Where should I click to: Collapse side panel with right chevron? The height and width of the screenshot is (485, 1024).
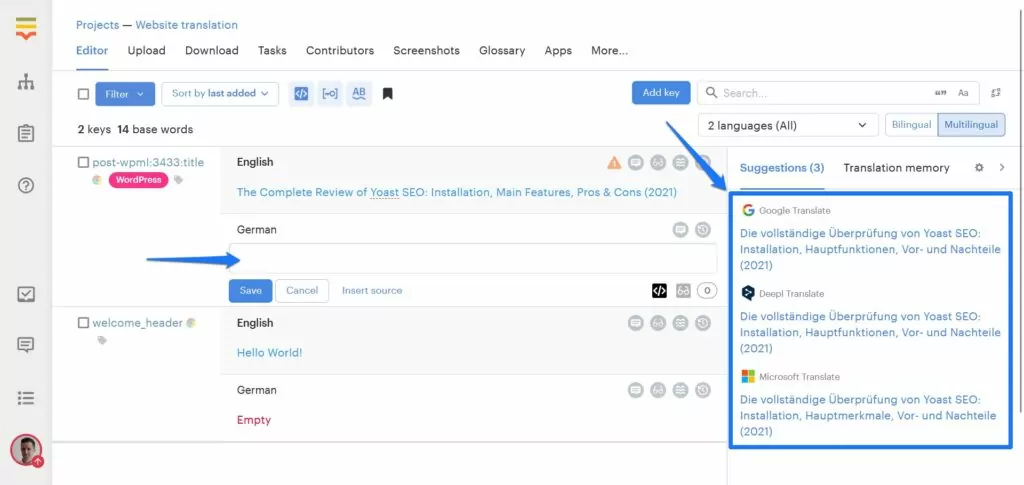[x=1002, y=168]
